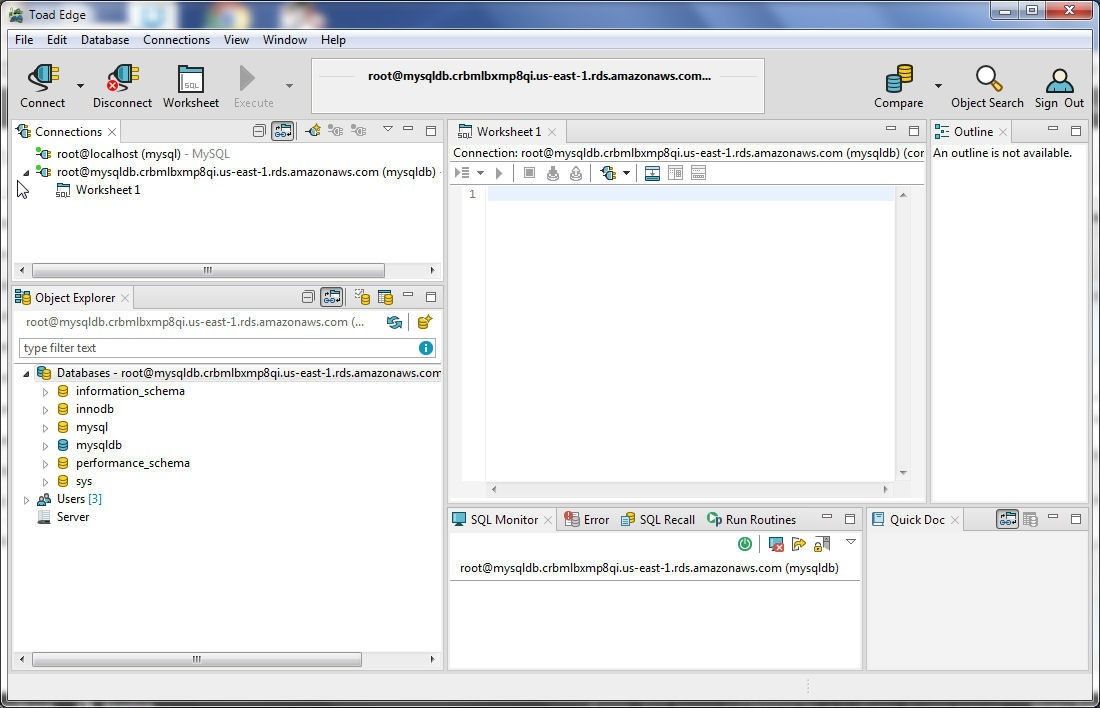Screen dimensions: 1100x708
Task: Clear the SQL Monitor output
Action: coord(776,544)
